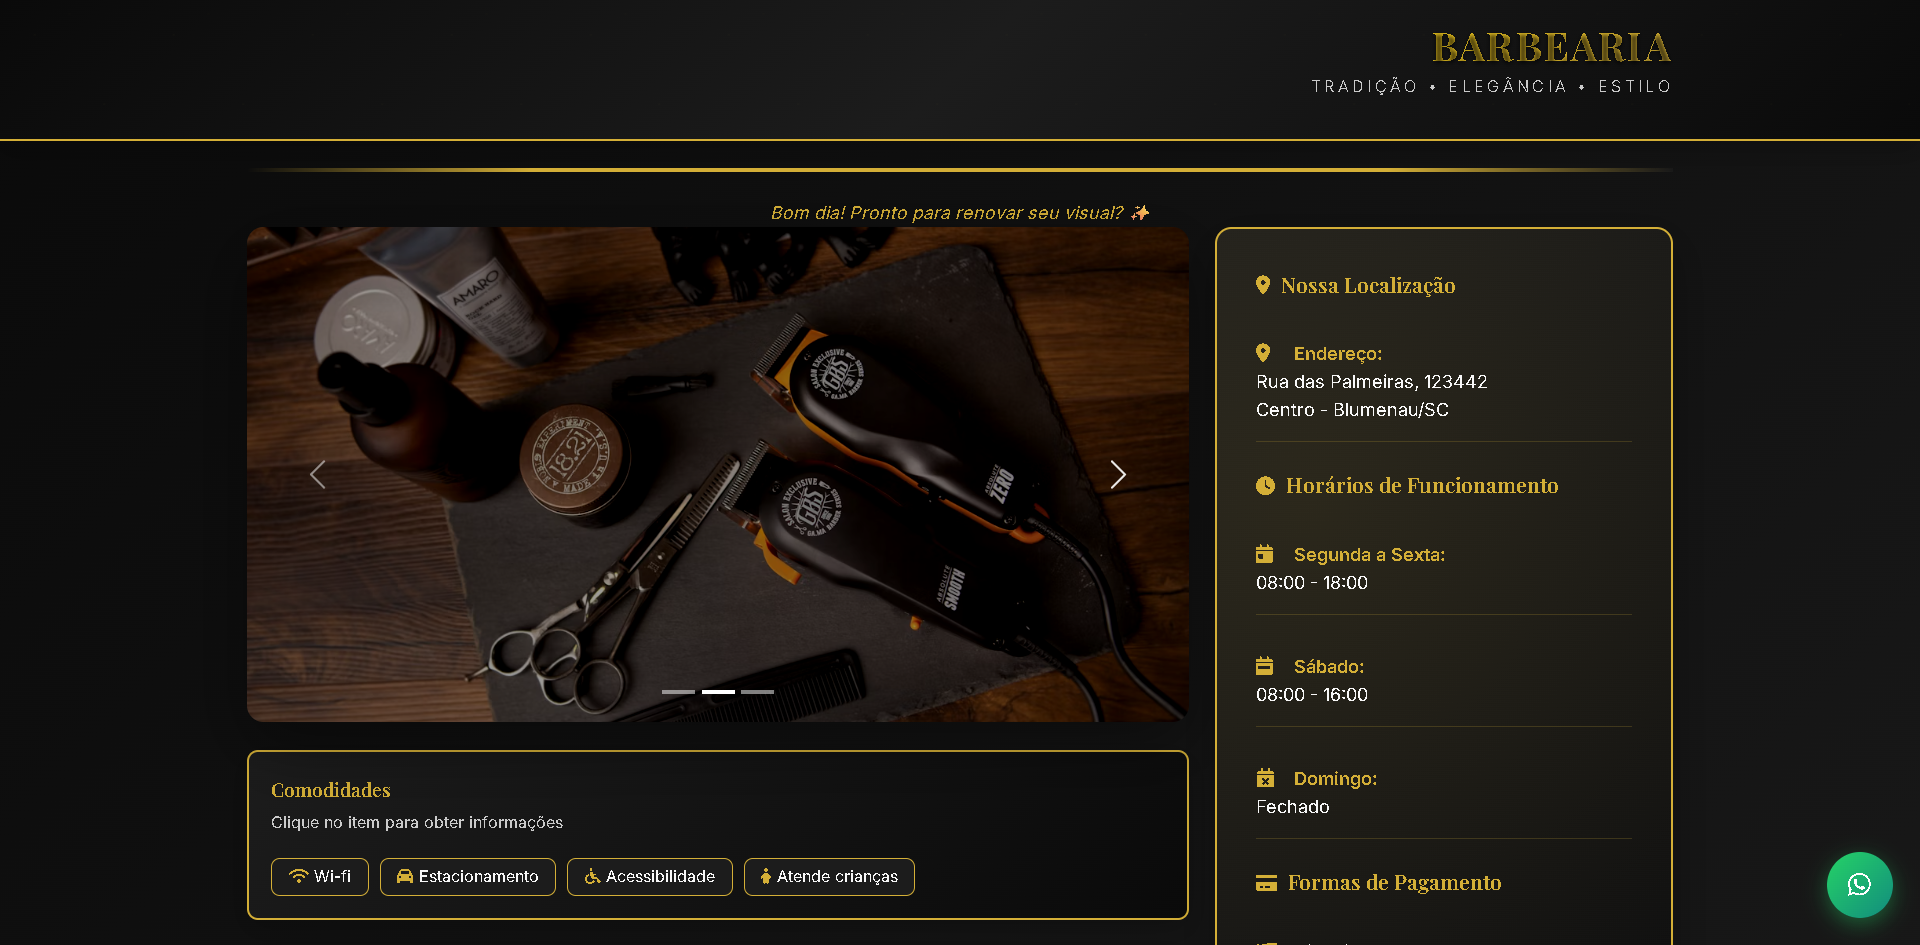This screenshot has width=1920, height=945.
Task: Go to the previous carousel image
Action: click(x=318, y=475)
